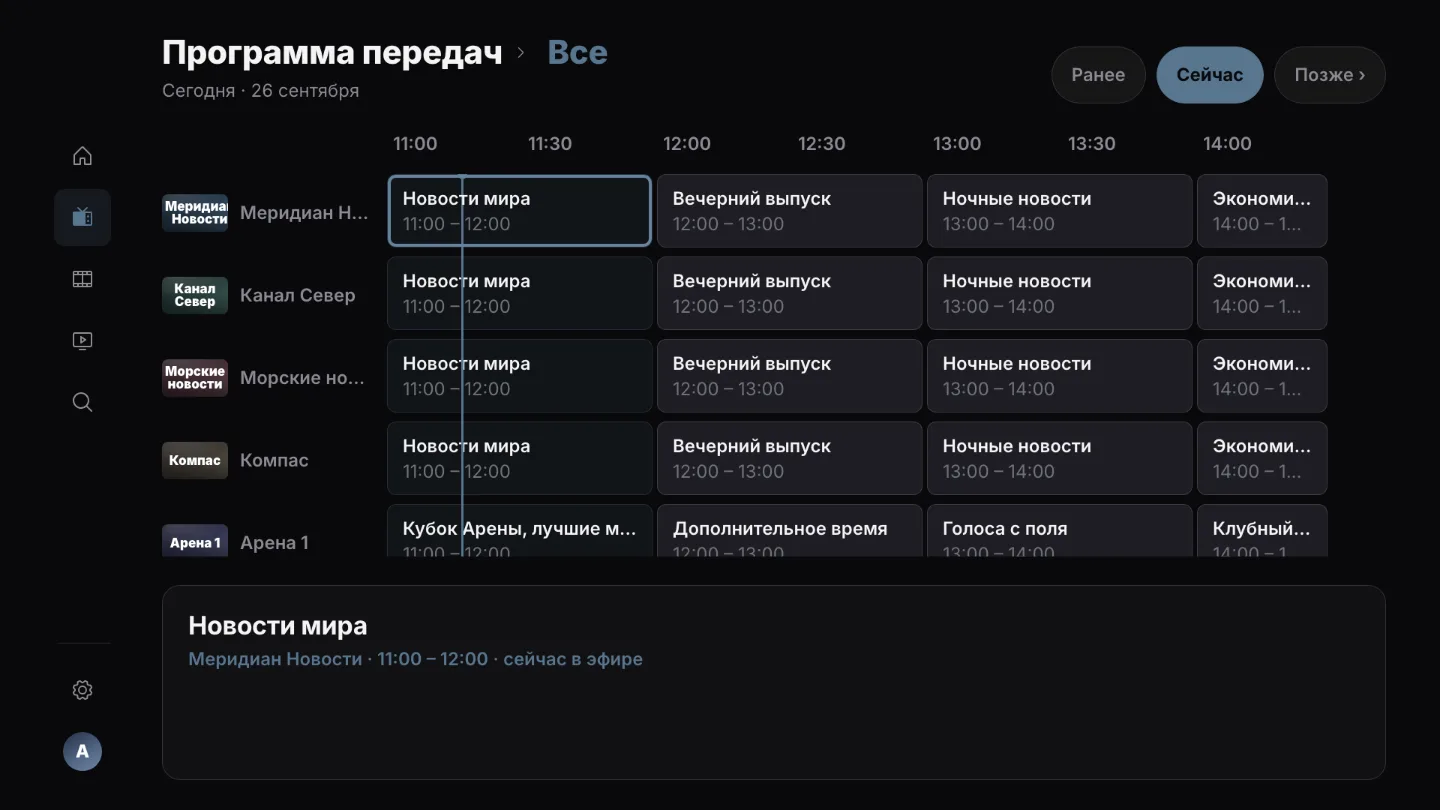Select Новости мира on Меридиан Новости
1440x810 pixels.
[x=520, y=211]
